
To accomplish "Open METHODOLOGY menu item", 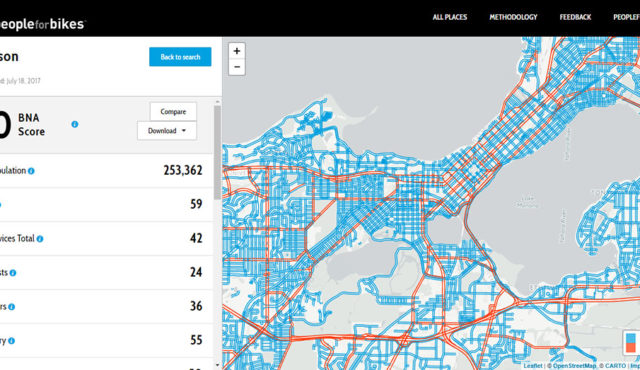I will click(x=513, y=17).
